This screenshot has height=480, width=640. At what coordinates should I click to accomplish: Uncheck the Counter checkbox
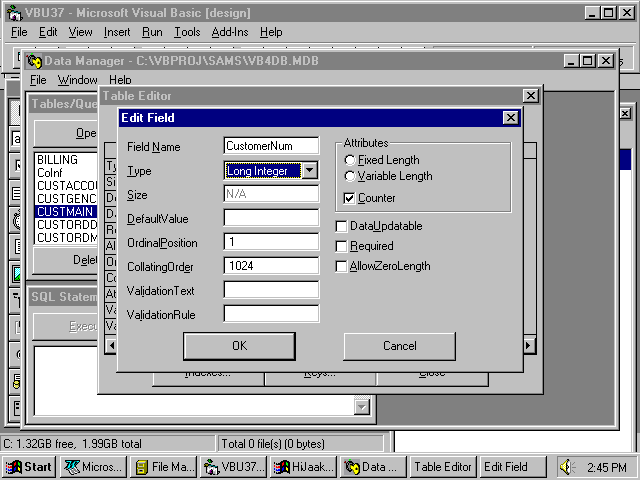point(349,198)
